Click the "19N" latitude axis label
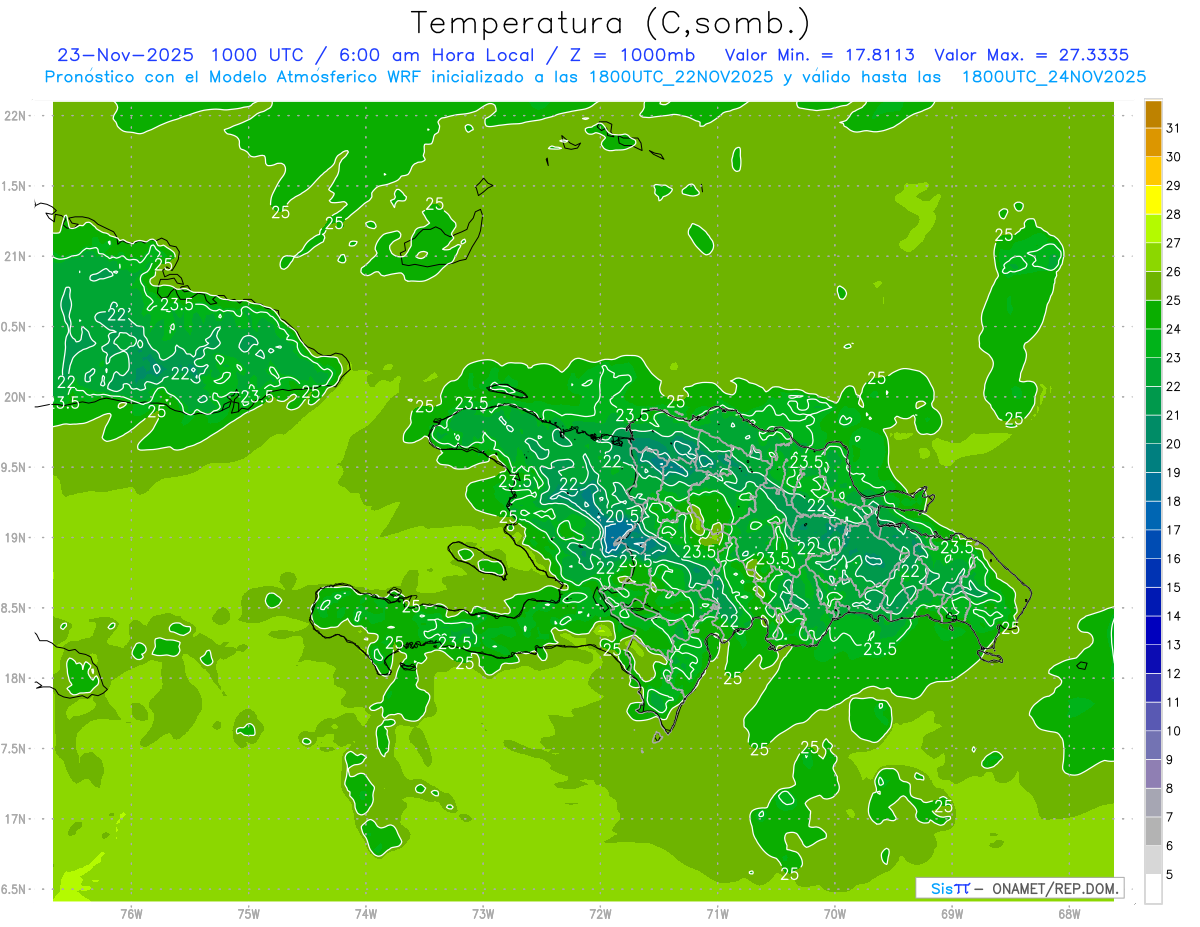This screenshot has height=927, width=1200. 14,538
